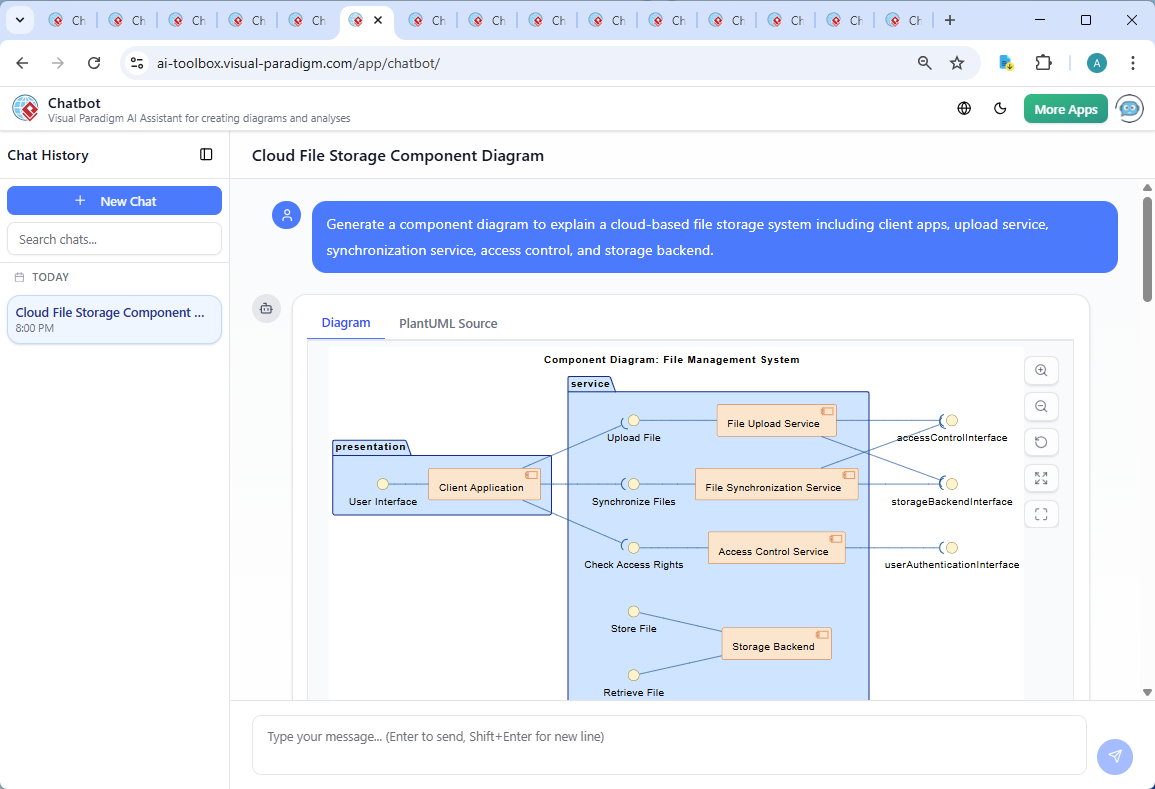1155x789 pixels.
Task: Enable dark mode with the moon toggle
Action: (1000, 108)
